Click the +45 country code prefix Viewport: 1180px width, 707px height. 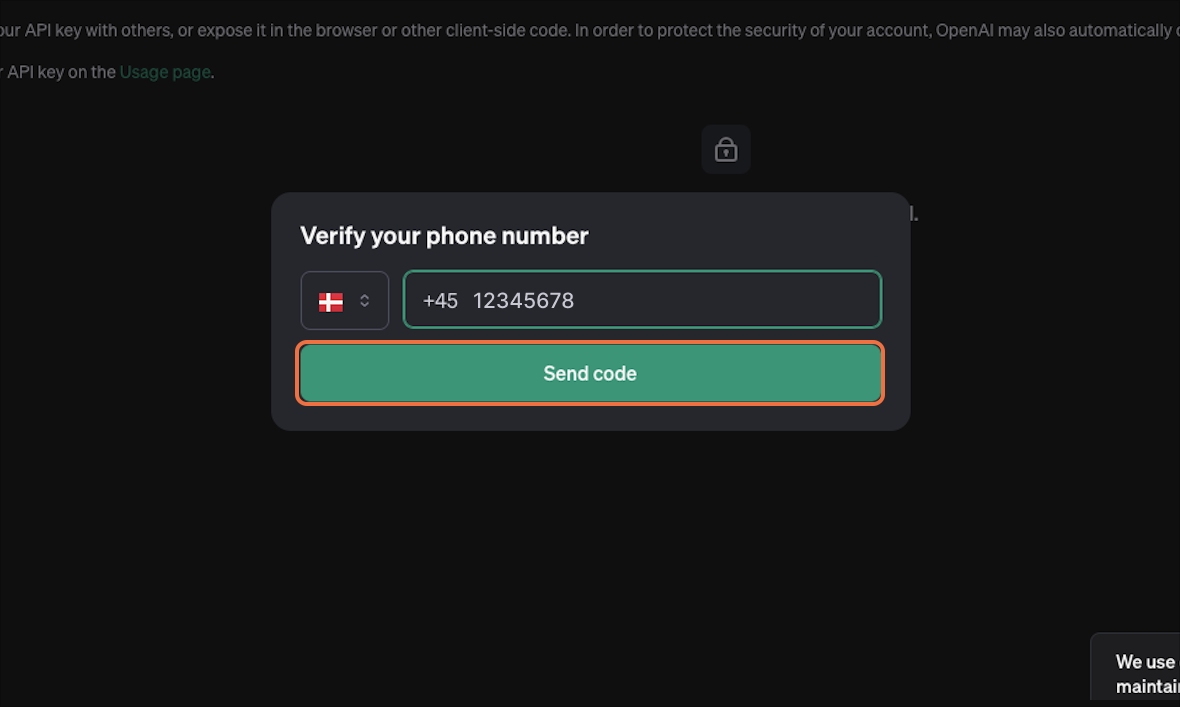point(440,301)
